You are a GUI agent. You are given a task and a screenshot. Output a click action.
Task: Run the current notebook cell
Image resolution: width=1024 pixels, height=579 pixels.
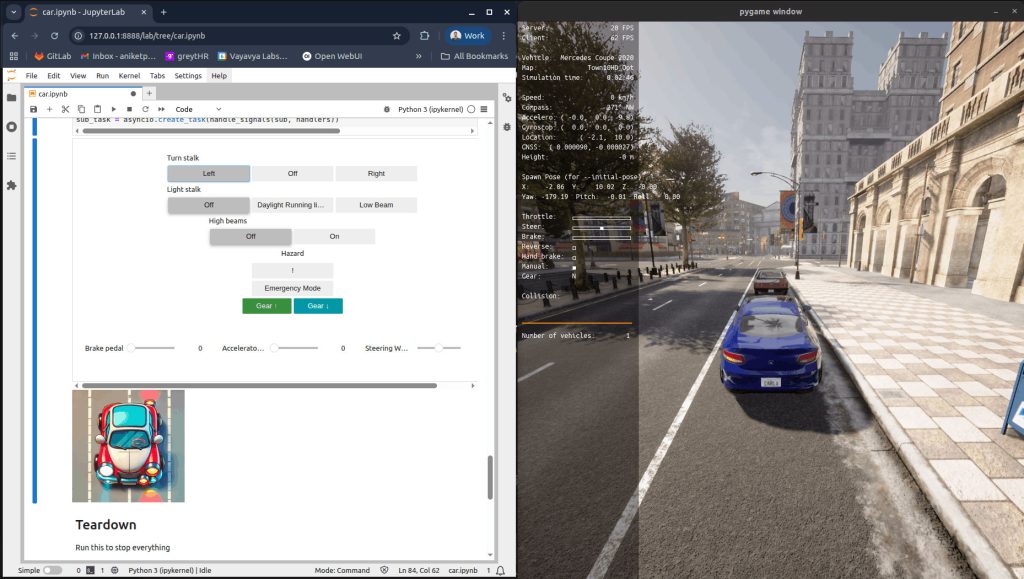click(x=112, y=109)
